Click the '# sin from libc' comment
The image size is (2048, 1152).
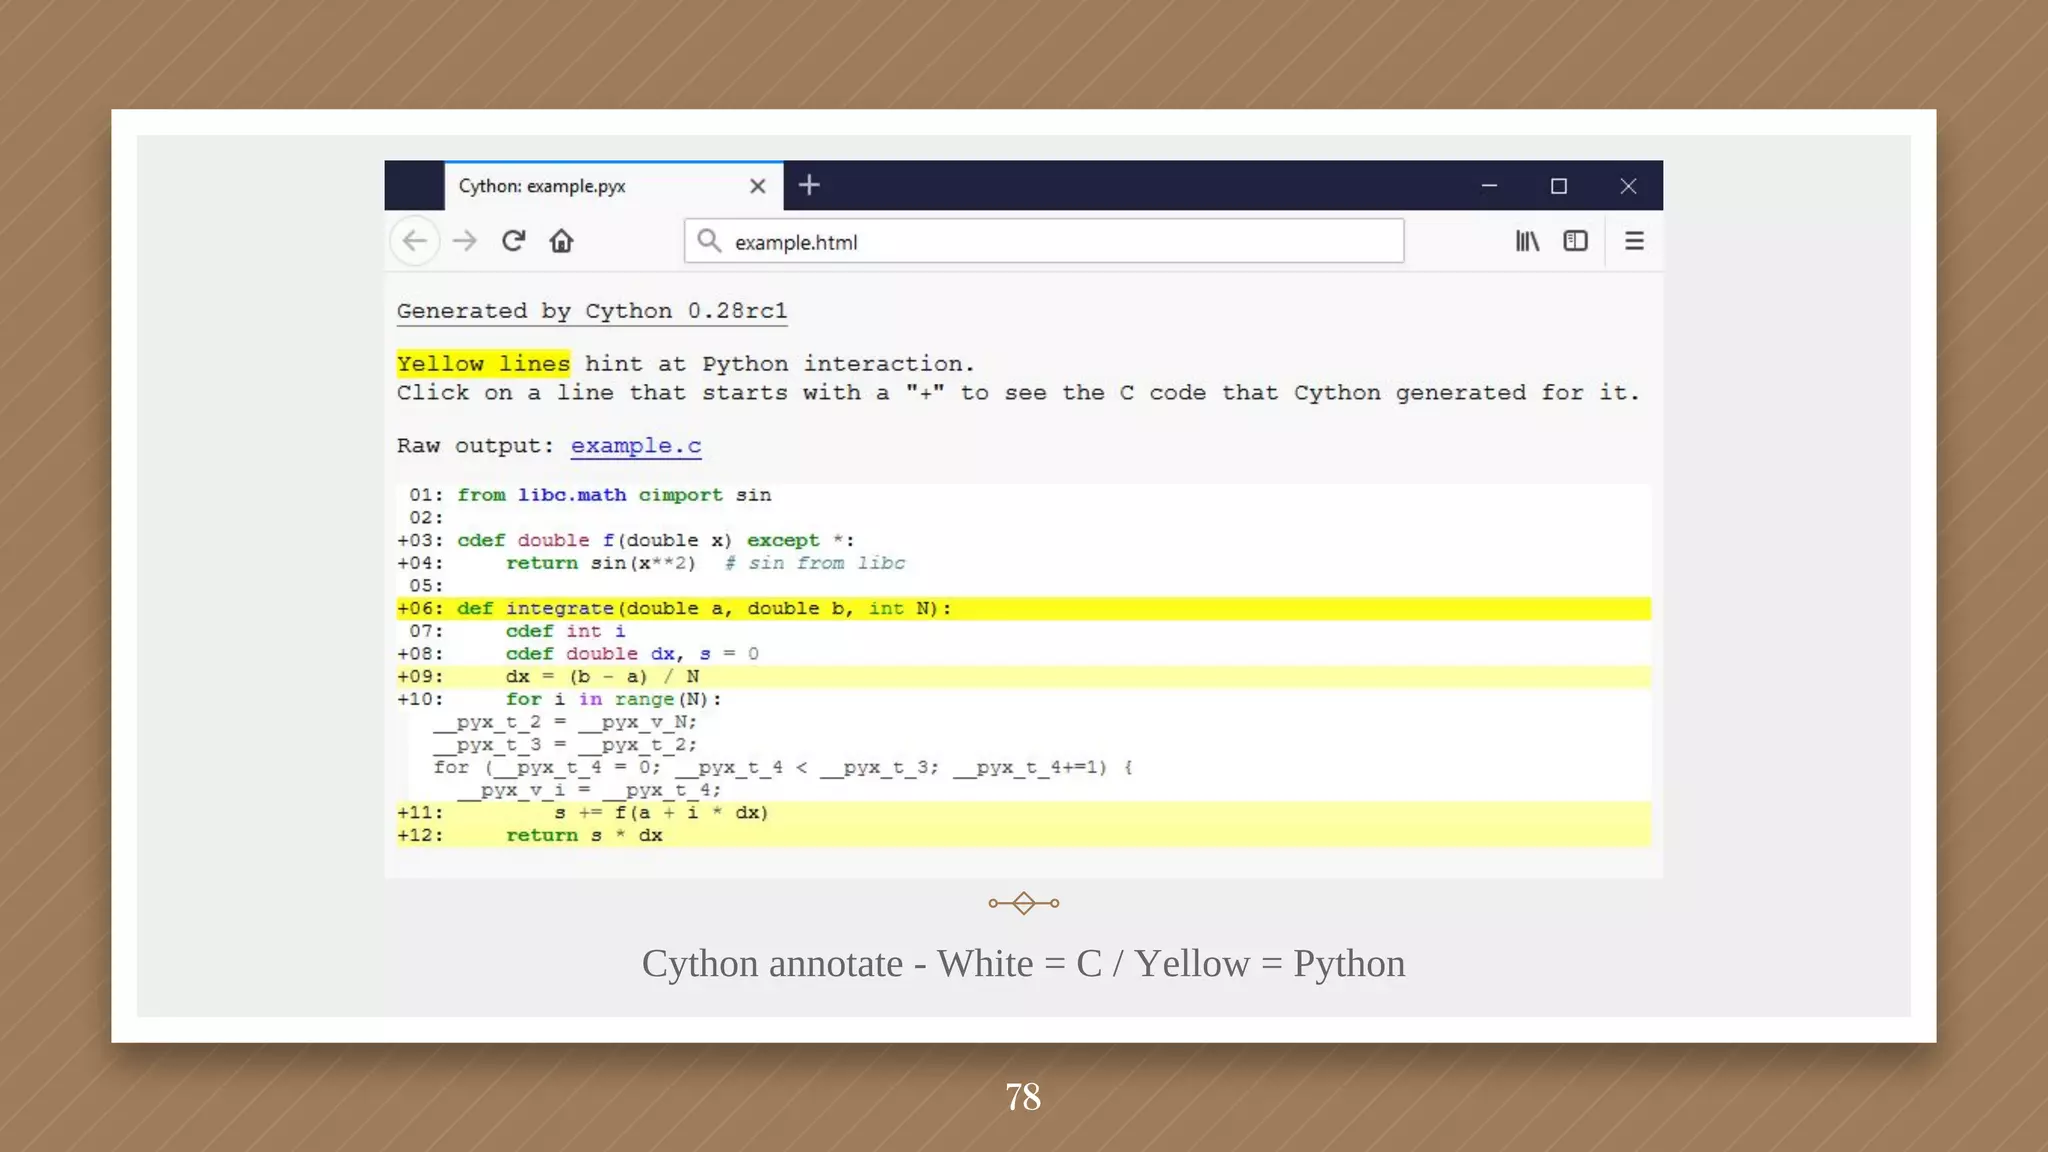point(815,563)
